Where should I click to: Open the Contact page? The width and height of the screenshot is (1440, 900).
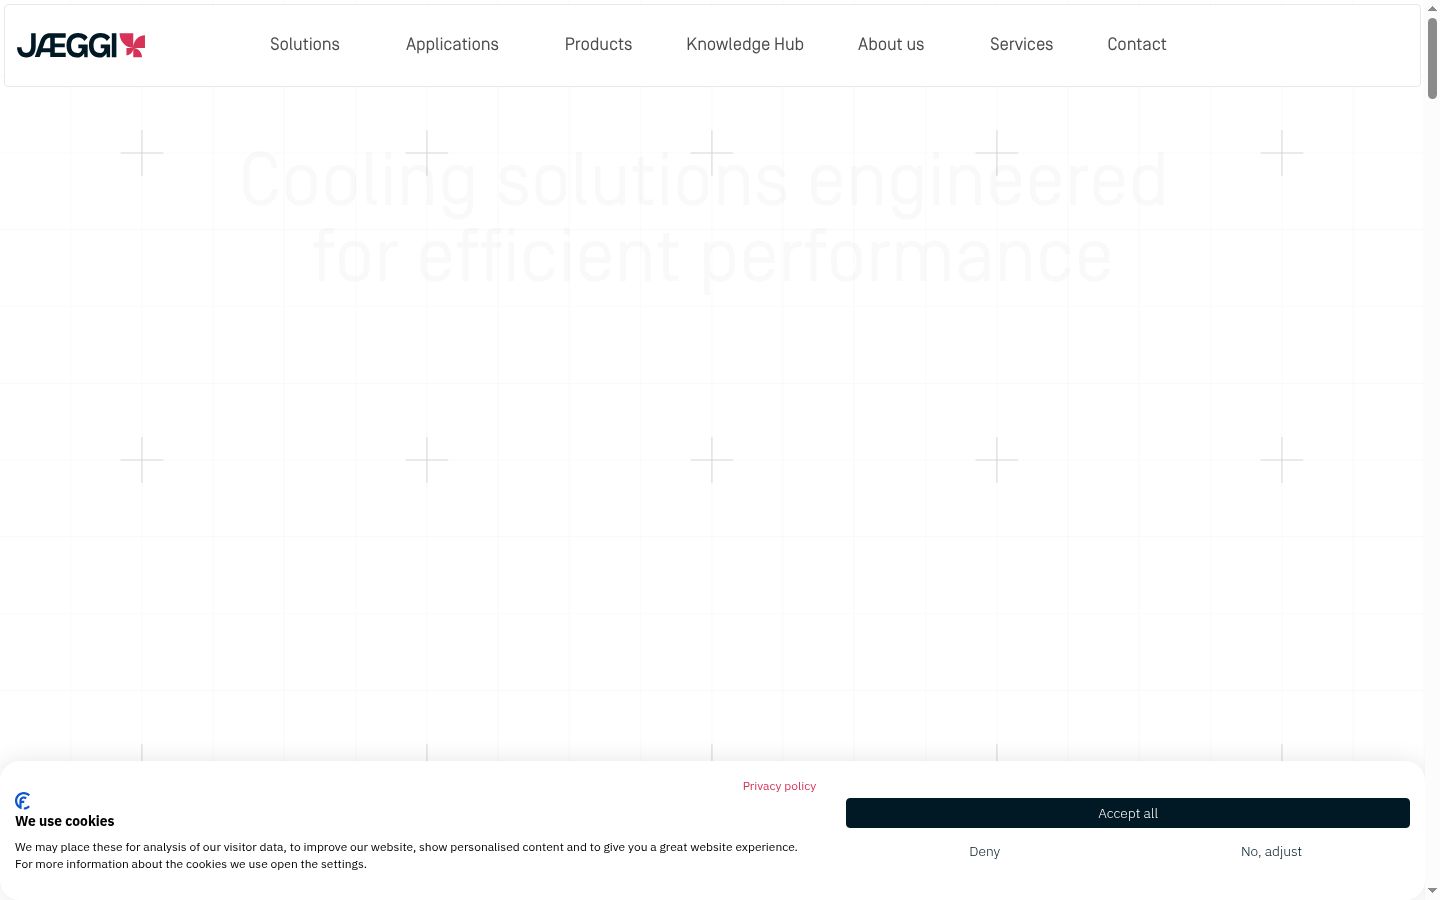[1137, 44]
